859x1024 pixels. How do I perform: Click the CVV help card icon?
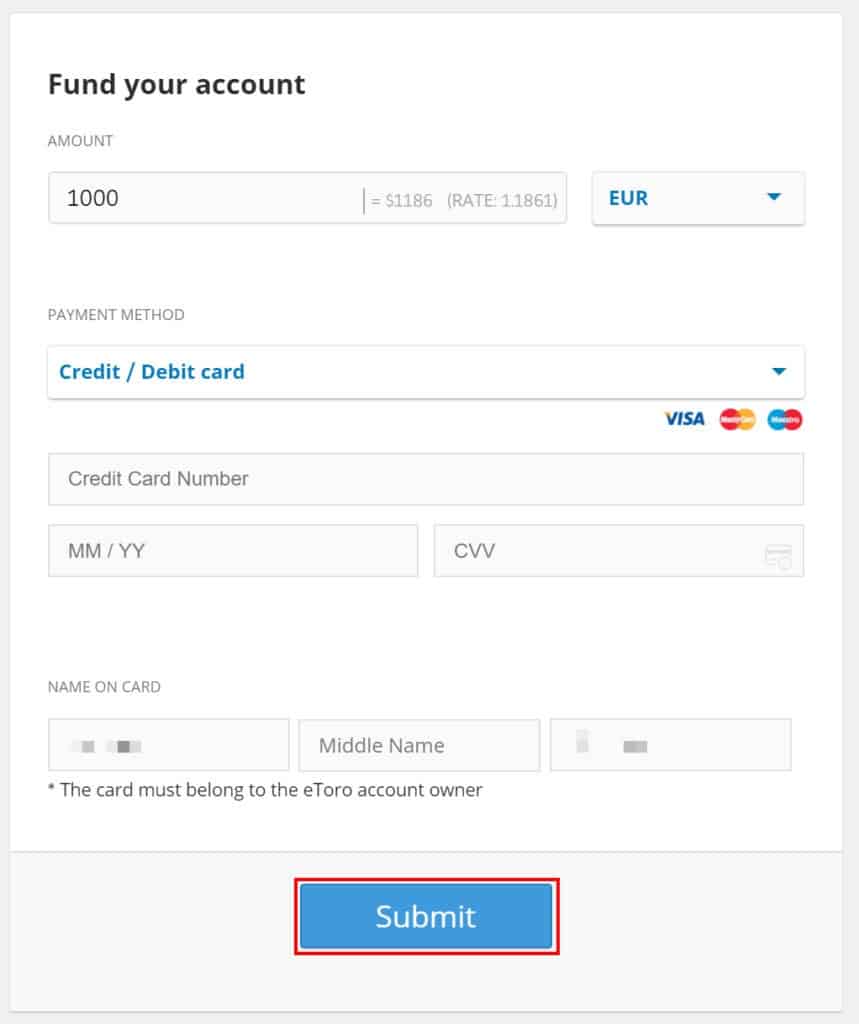[x=778, y=556]
